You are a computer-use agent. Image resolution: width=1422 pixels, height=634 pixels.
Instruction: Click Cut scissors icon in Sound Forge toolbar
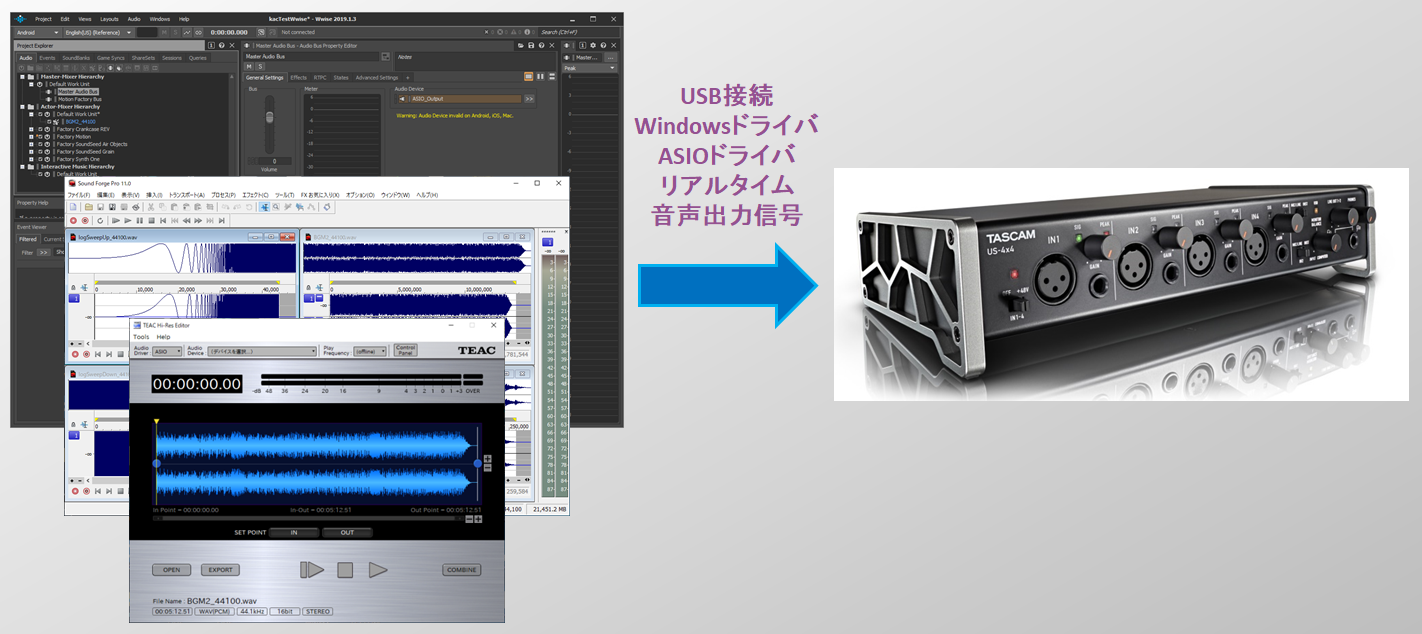tap(151, 207)
